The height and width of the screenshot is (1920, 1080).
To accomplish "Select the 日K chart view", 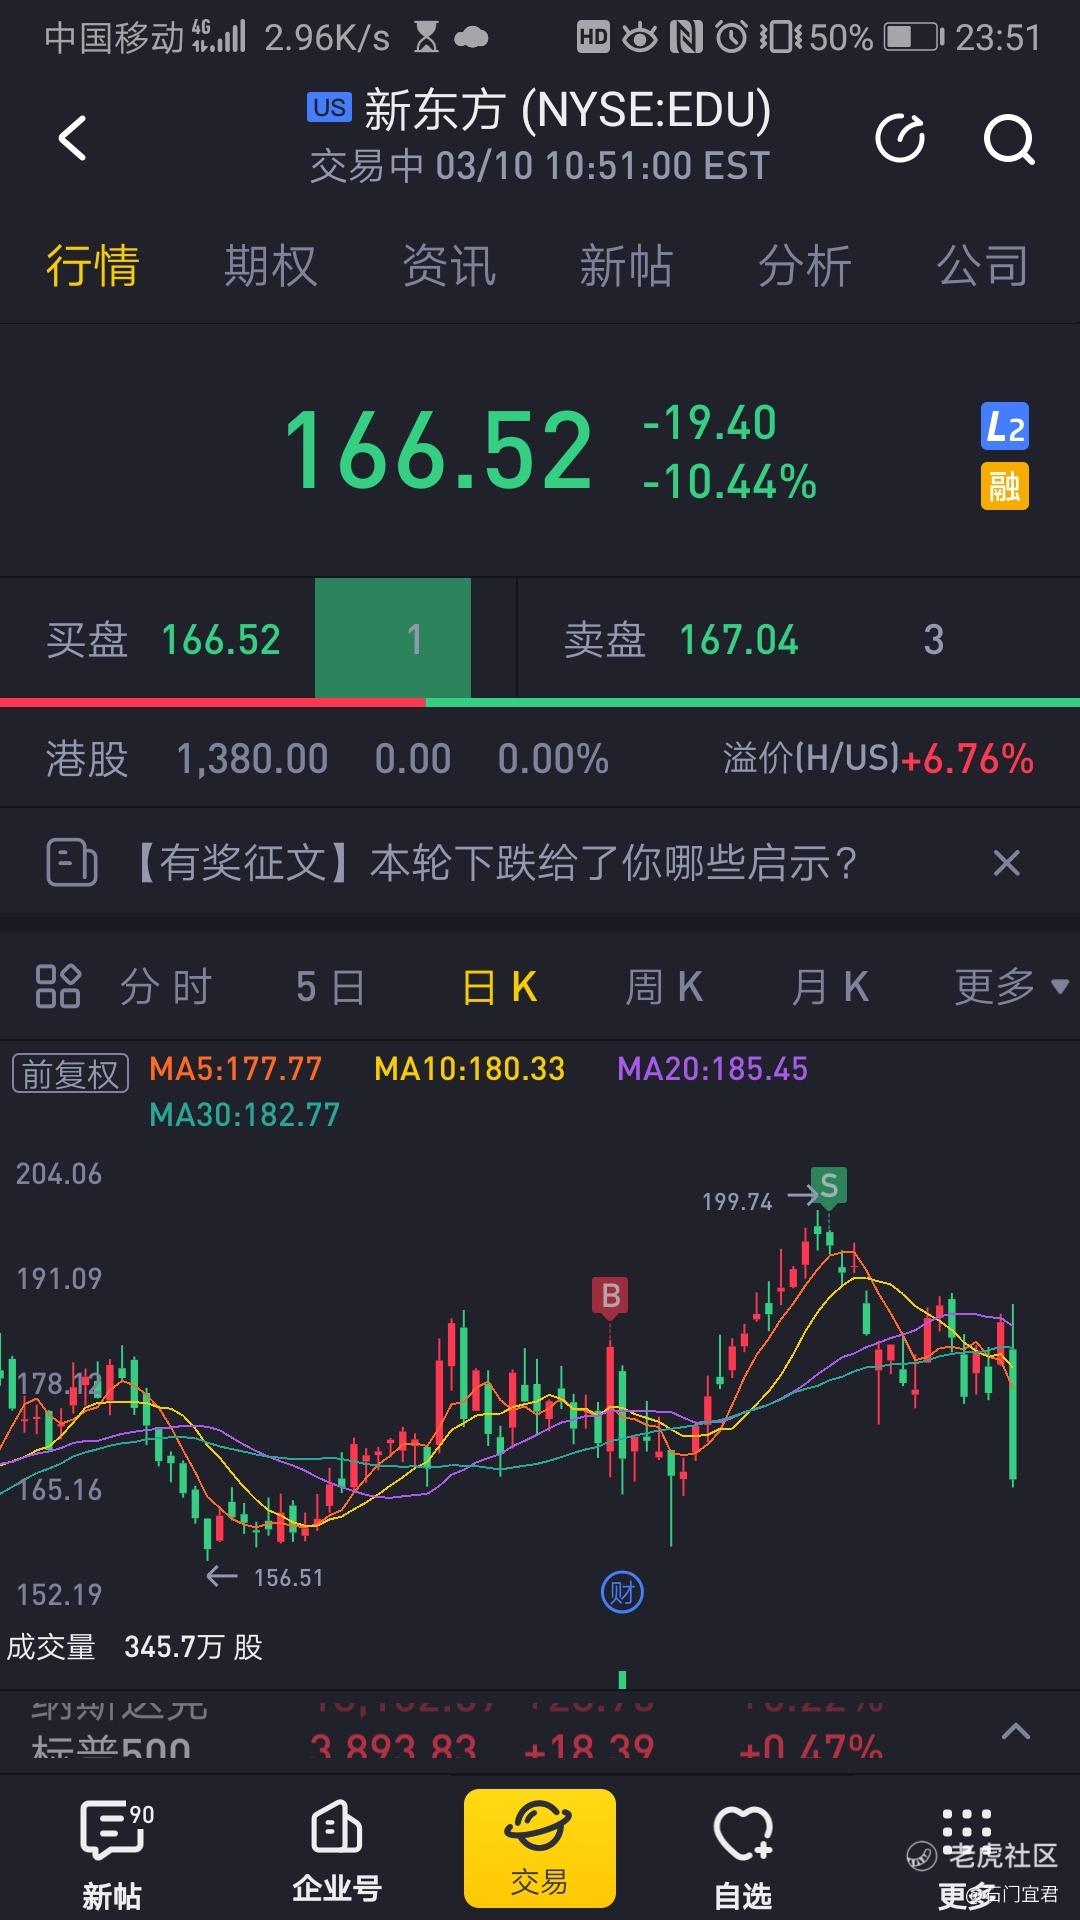I will click(499, 987).
